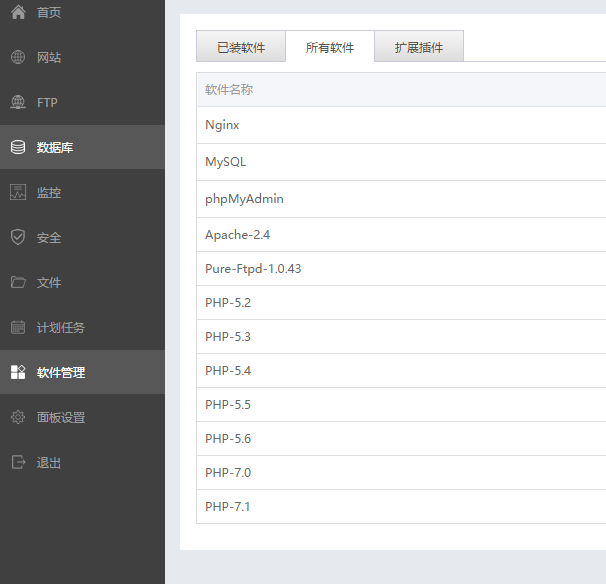Click the calendar icon for 计划任务
The height and width of the screenshot is (584, 606).
(x=18, y=327)
